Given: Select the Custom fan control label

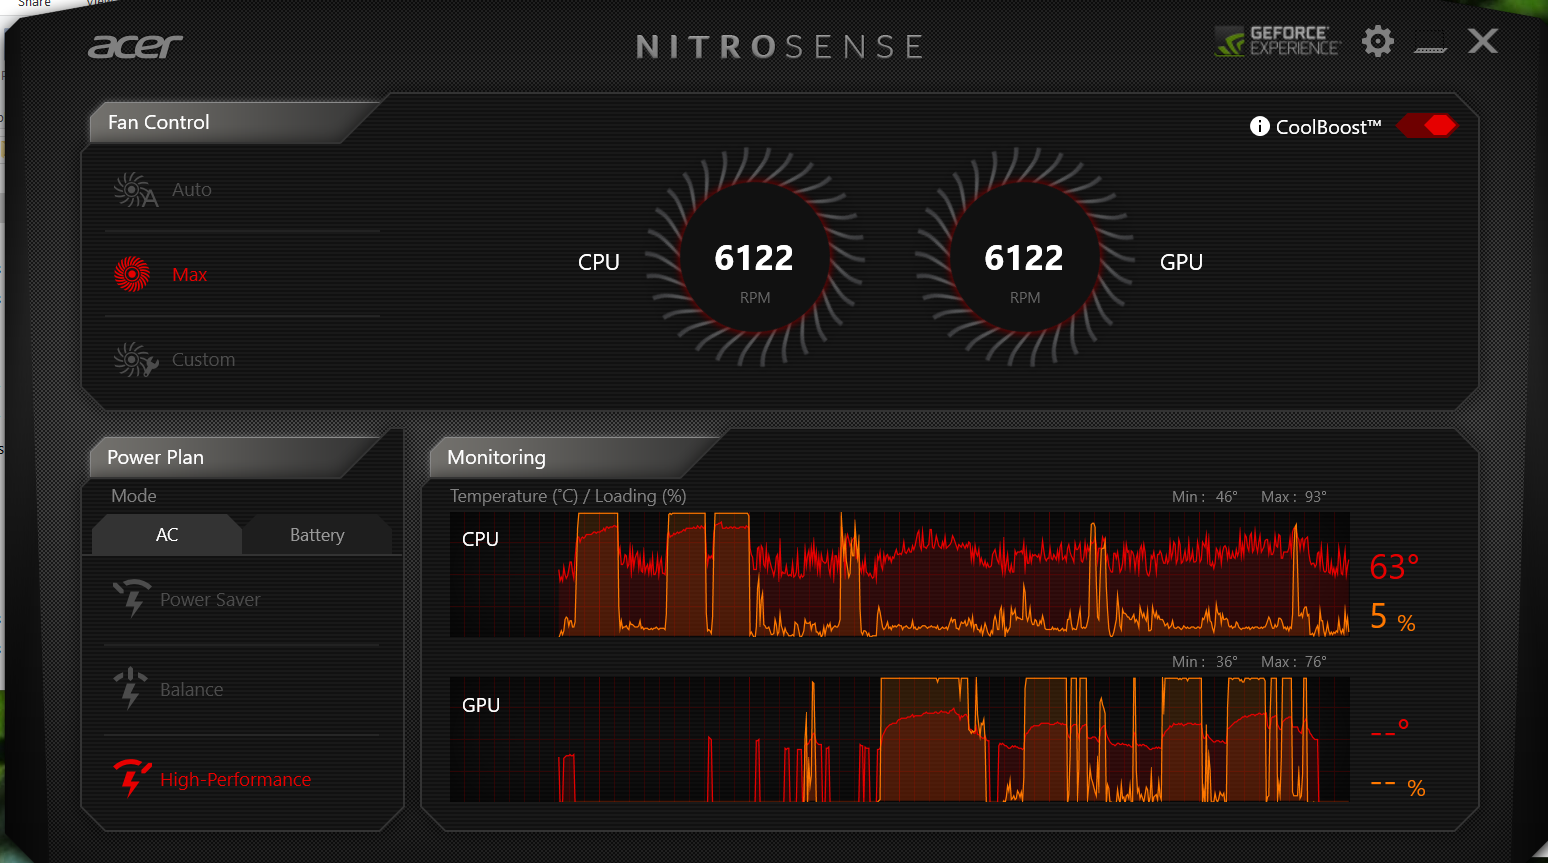Looking at the screenshot, I should pyautogui.click(x=204, y=360).
